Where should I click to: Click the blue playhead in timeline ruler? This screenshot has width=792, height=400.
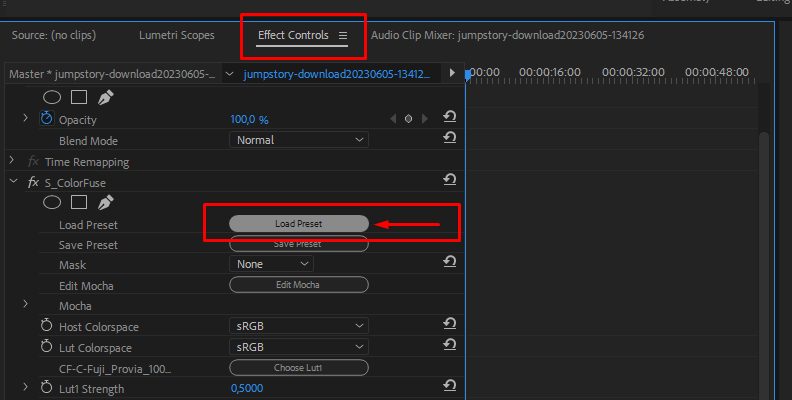pyautogui.click(x=468, y=76)
